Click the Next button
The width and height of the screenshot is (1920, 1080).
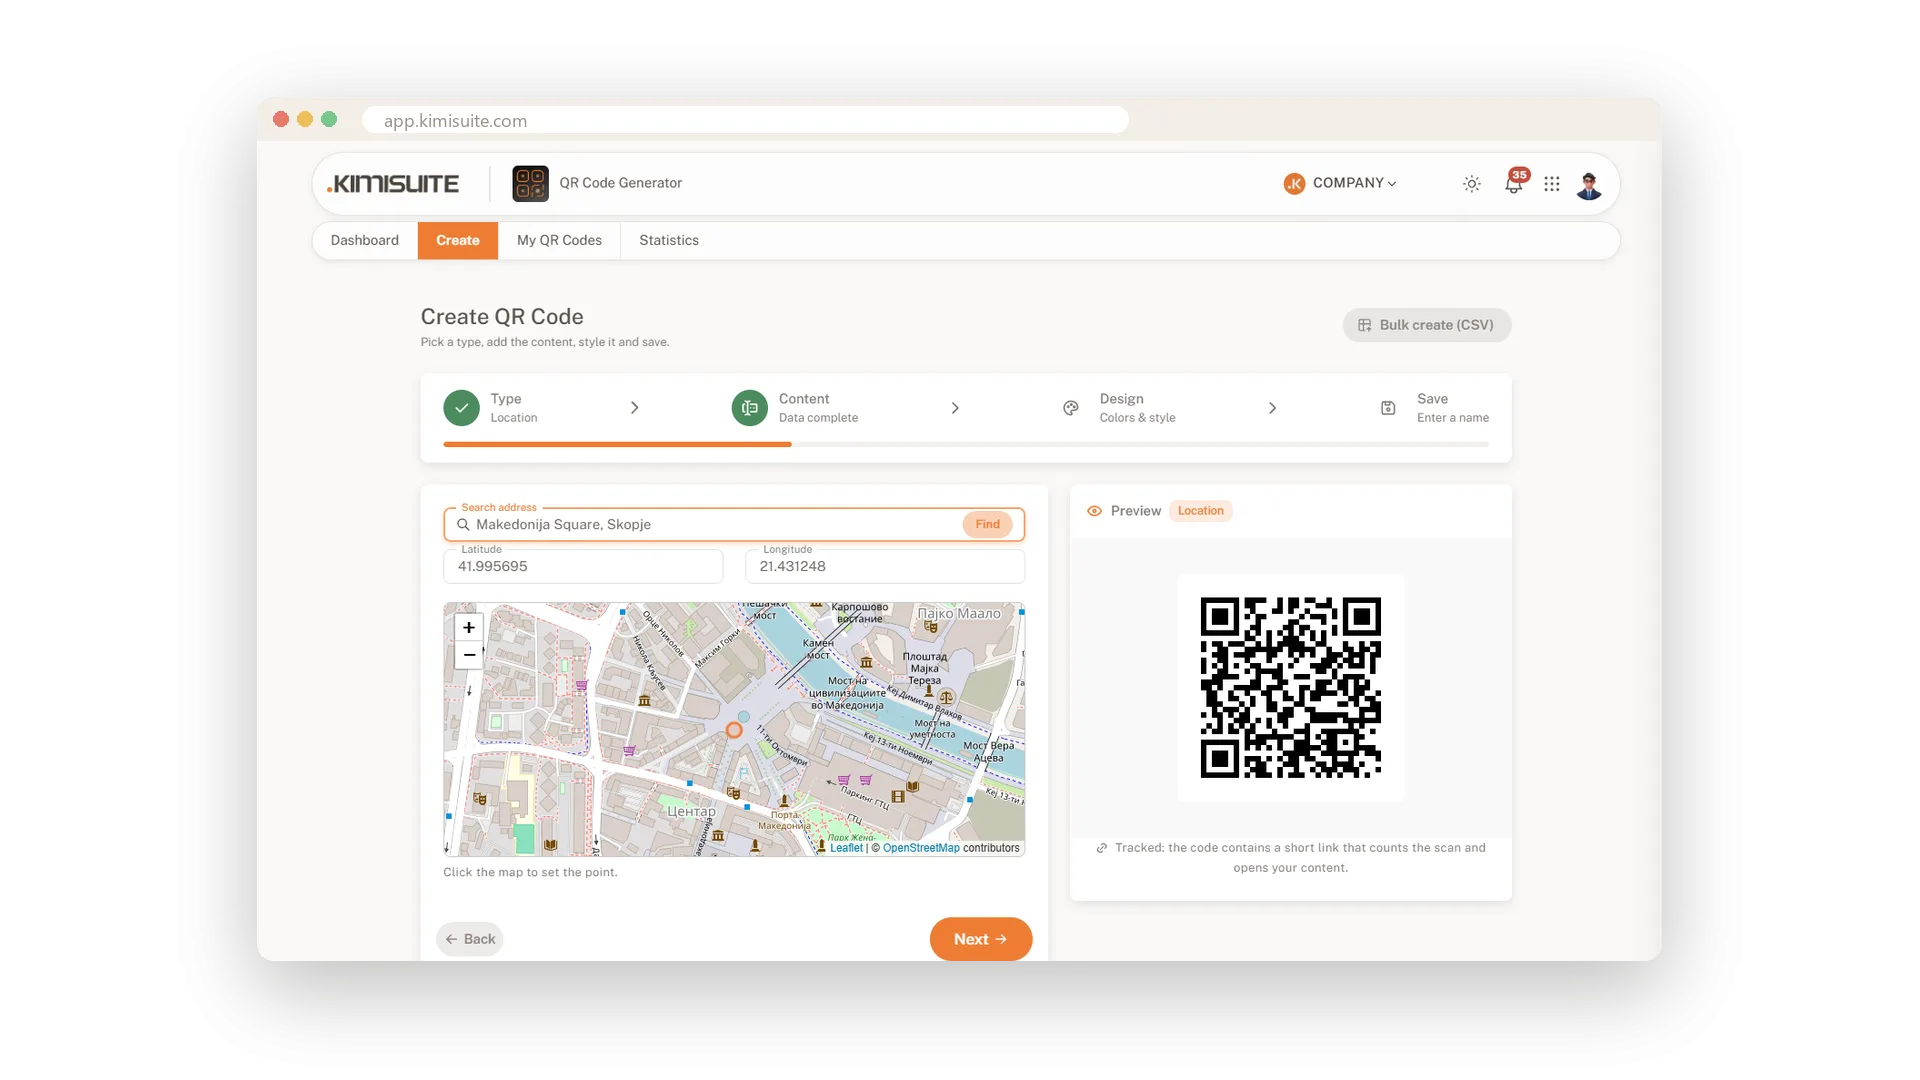981,939
